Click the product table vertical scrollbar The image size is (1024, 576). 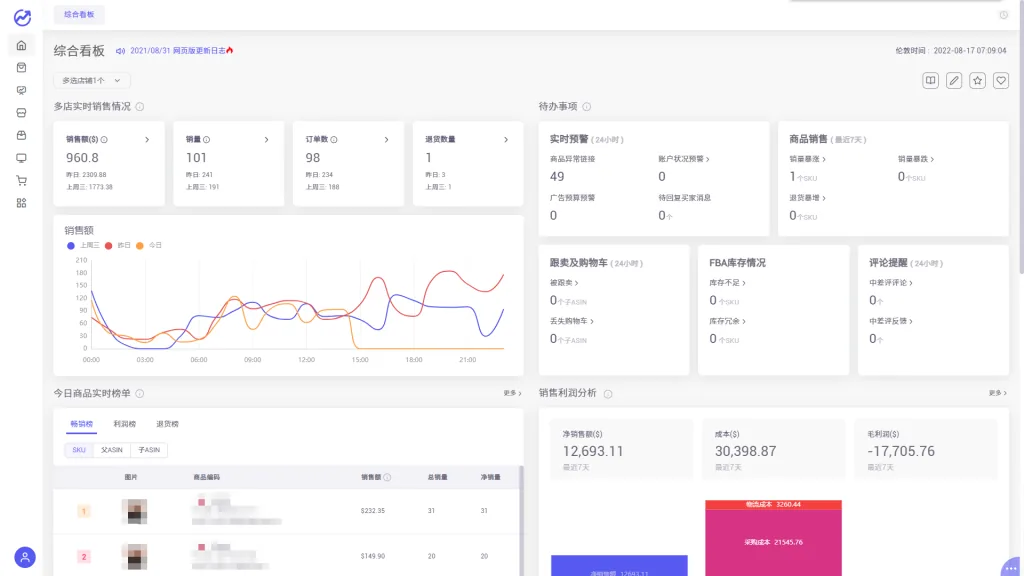[x=521, y=520]
